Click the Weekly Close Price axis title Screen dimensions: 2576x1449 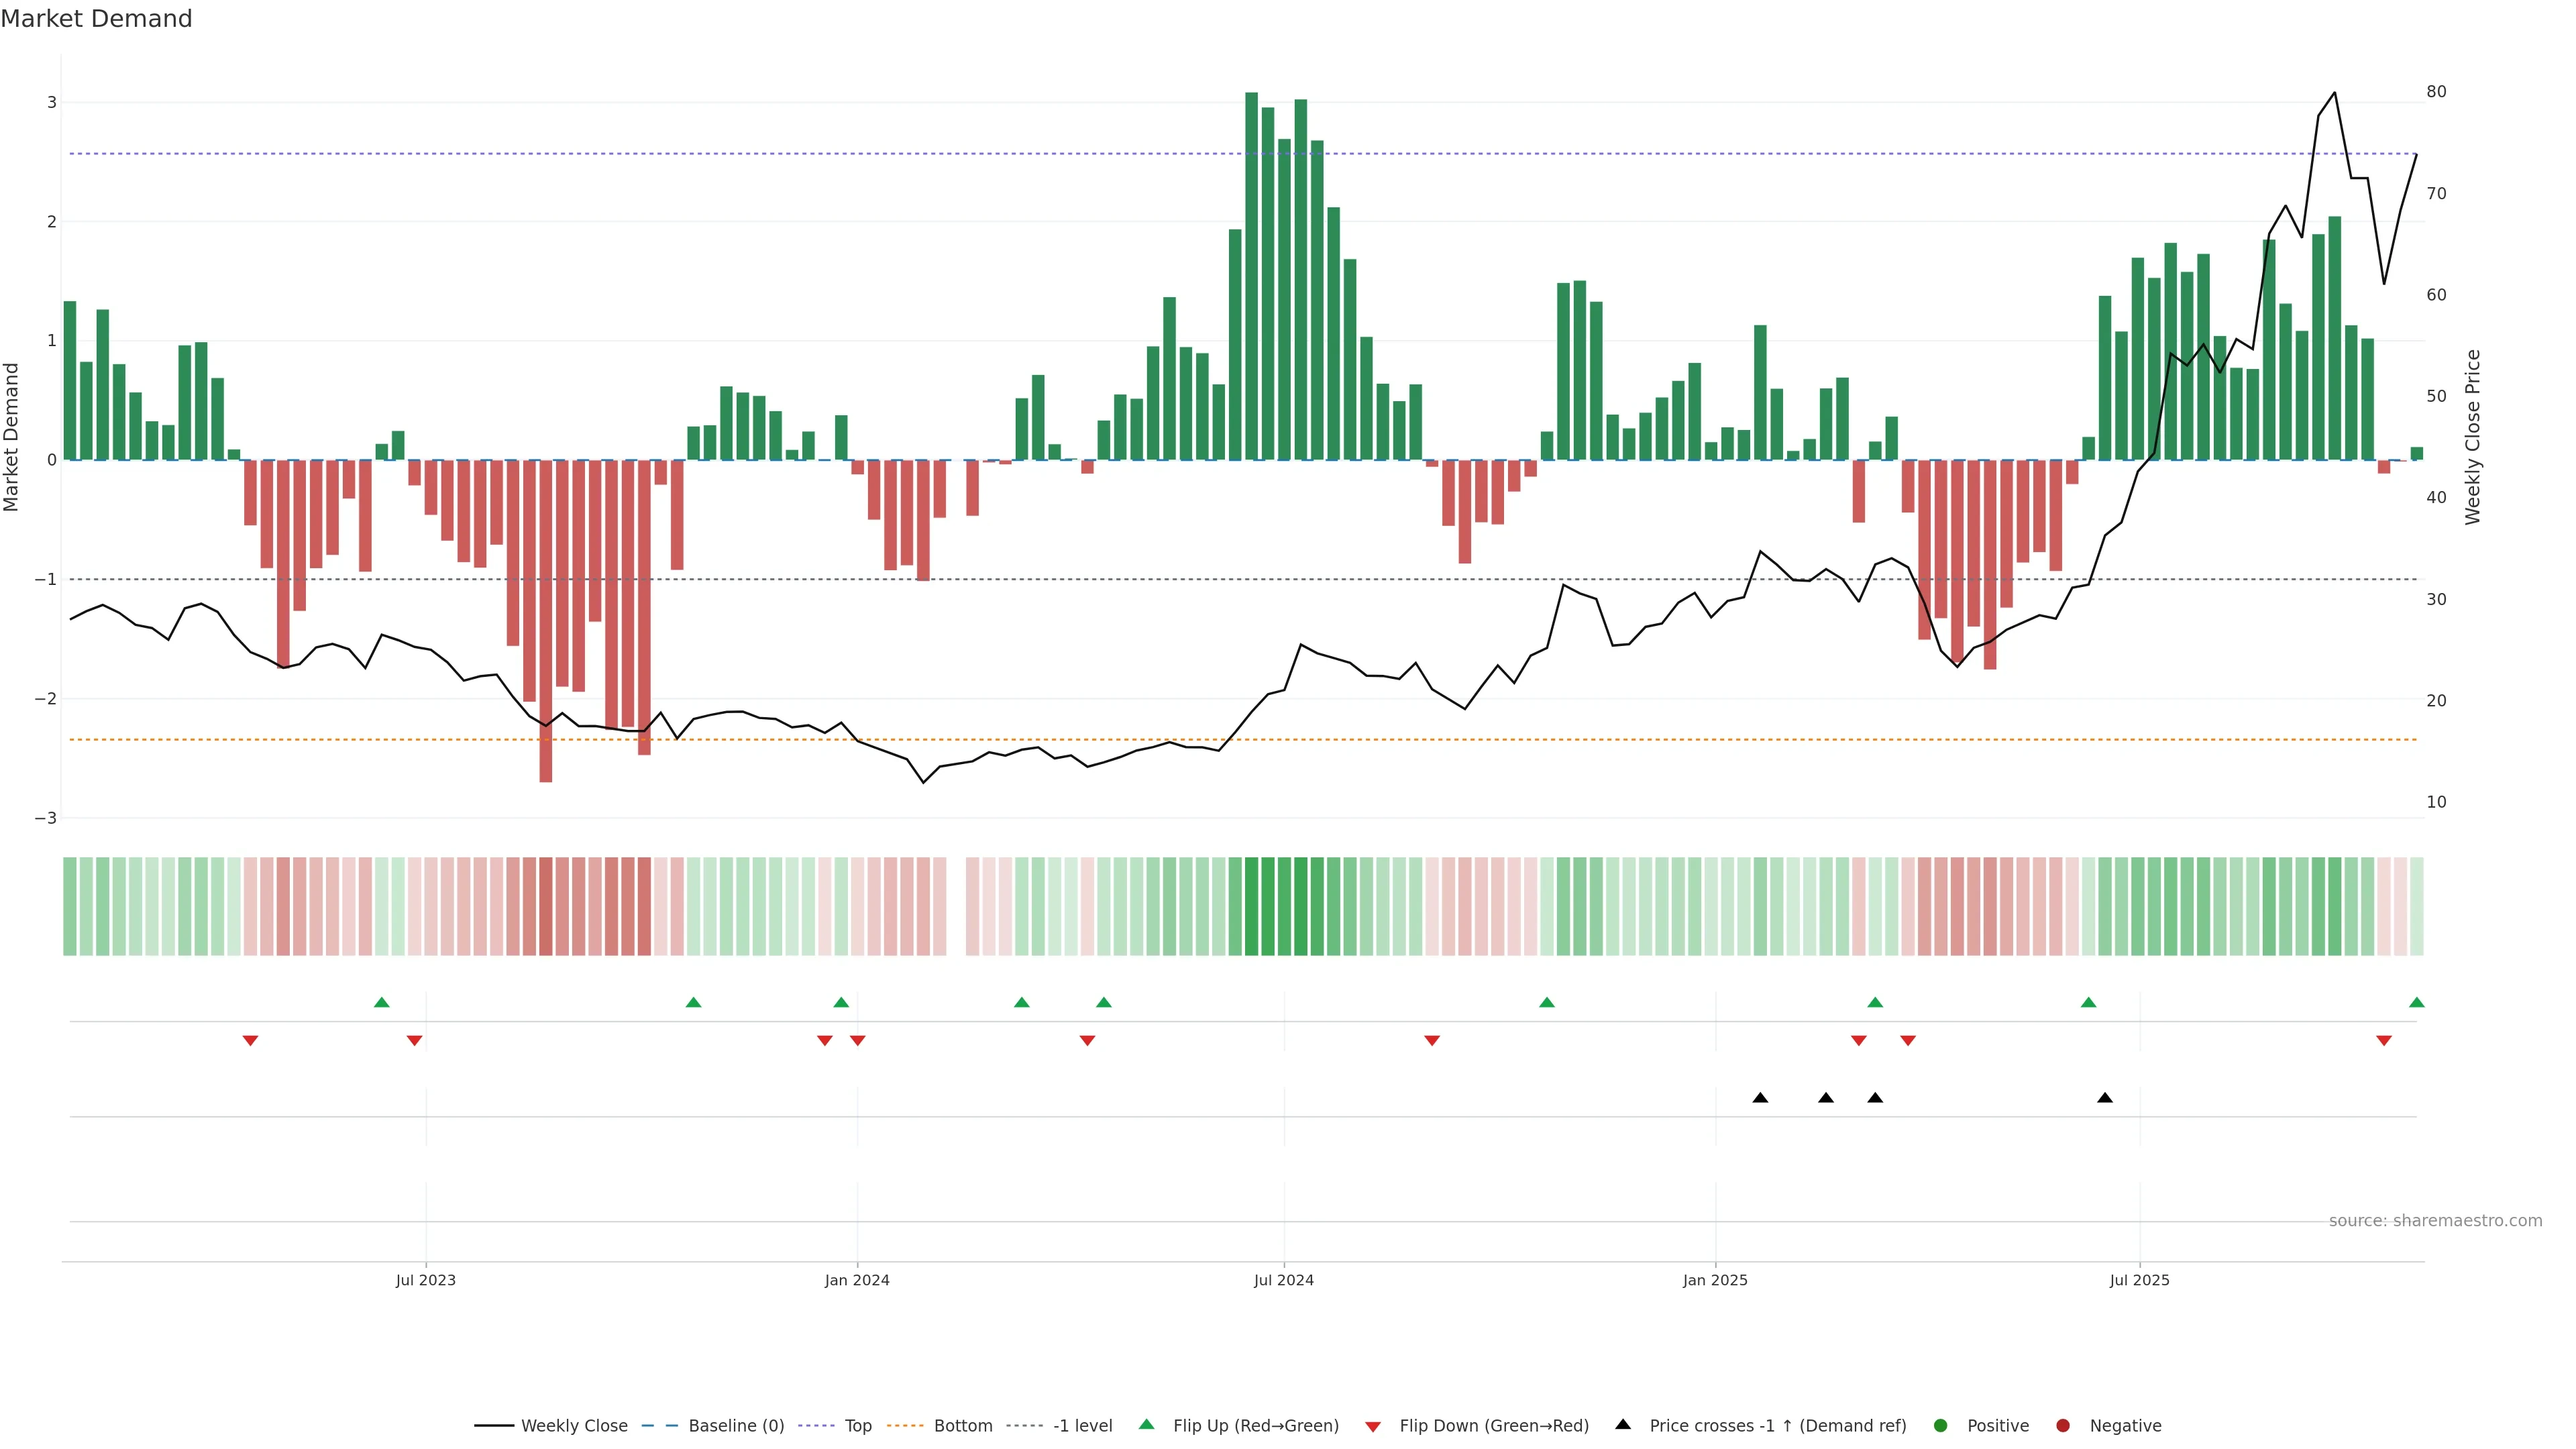[2473, 437]
